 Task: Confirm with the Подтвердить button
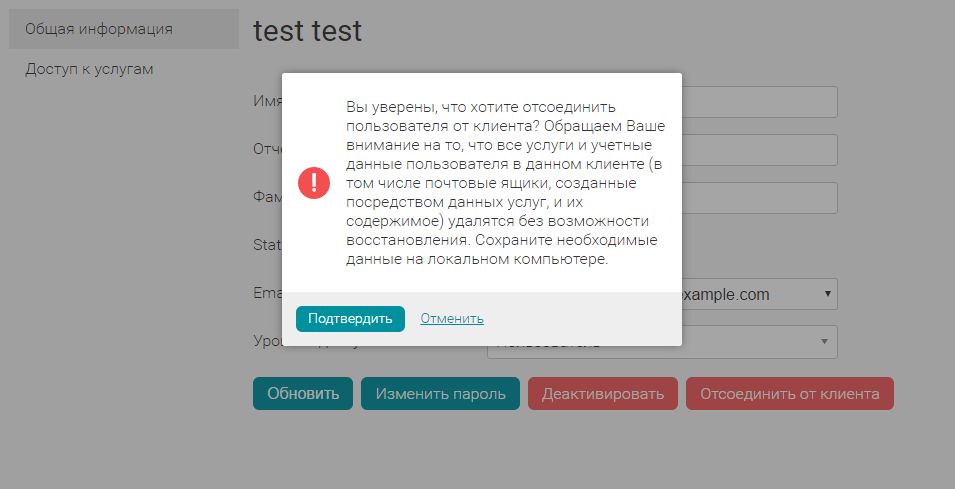pyautogui.click(x=350, y=319)
